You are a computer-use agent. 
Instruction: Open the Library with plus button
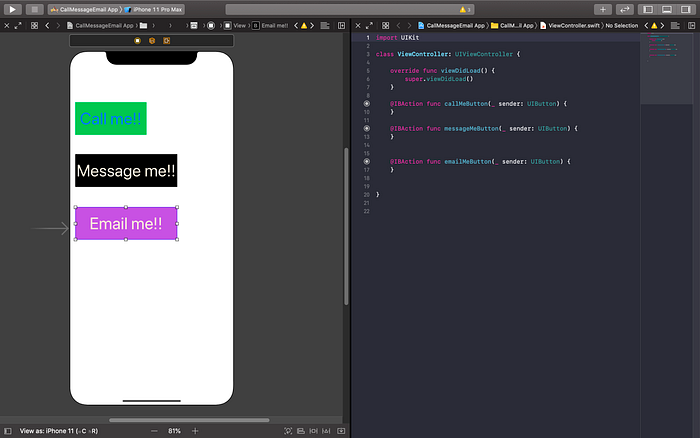pyautogui.click(x=602, y=9)
